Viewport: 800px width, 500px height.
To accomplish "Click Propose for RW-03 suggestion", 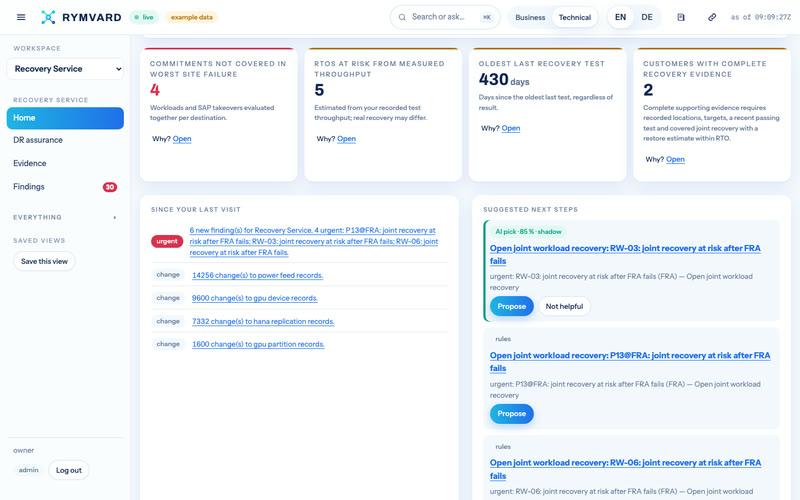I will point(511,307).
